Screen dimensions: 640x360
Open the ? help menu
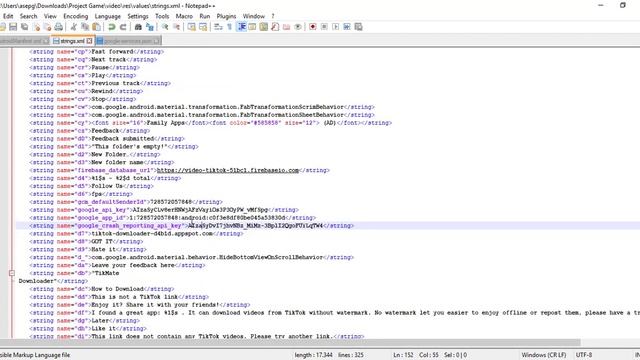click(x=273, y=16)
